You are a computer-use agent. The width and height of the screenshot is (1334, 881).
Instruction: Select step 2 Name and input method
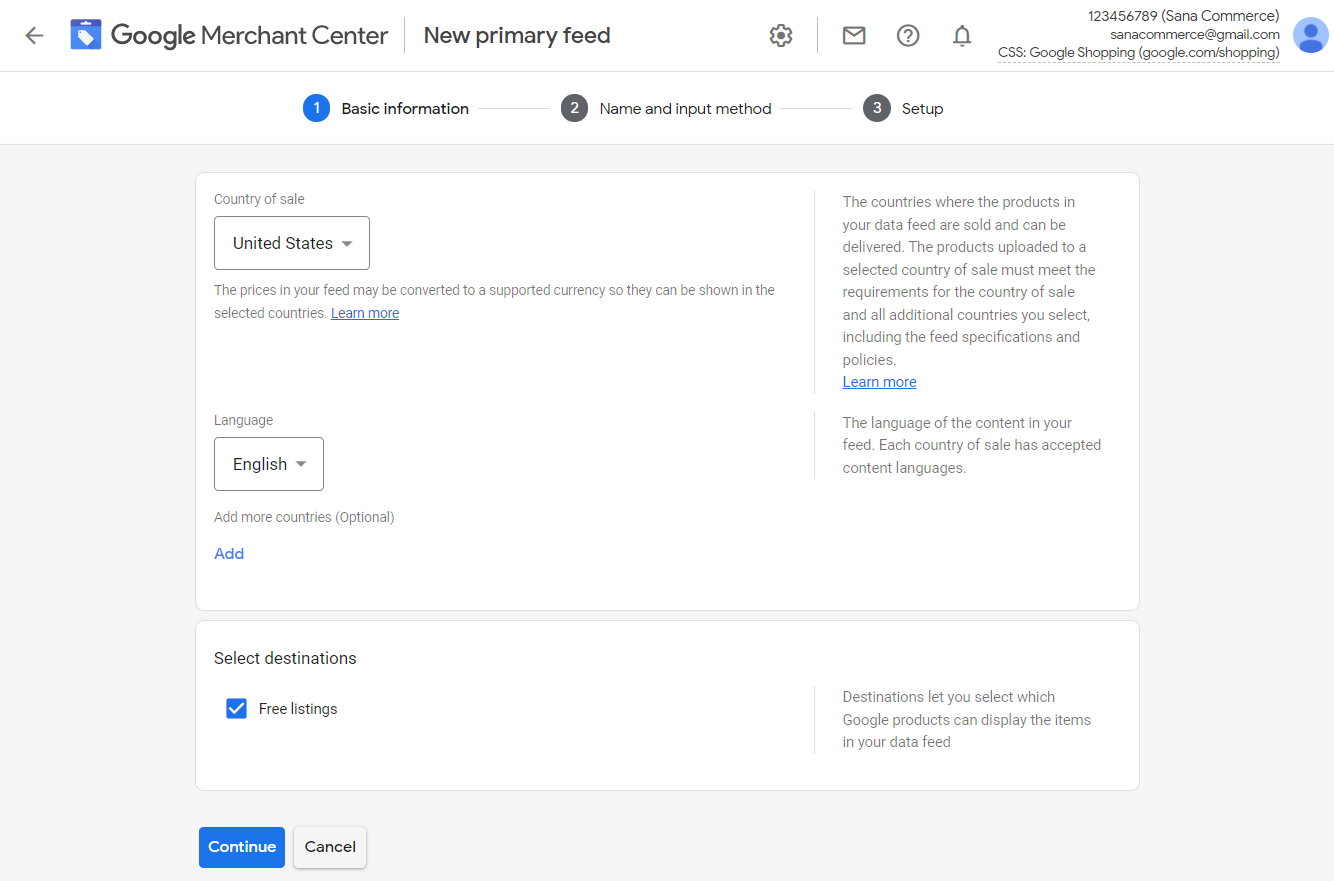tap(667, 108)
